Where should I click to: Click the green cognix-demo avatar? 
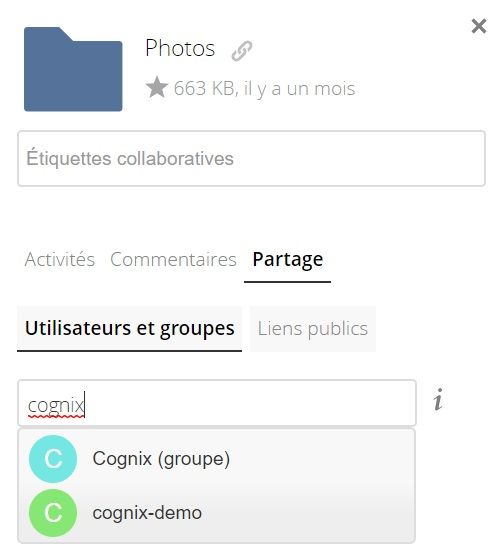(x=53, y=513)
